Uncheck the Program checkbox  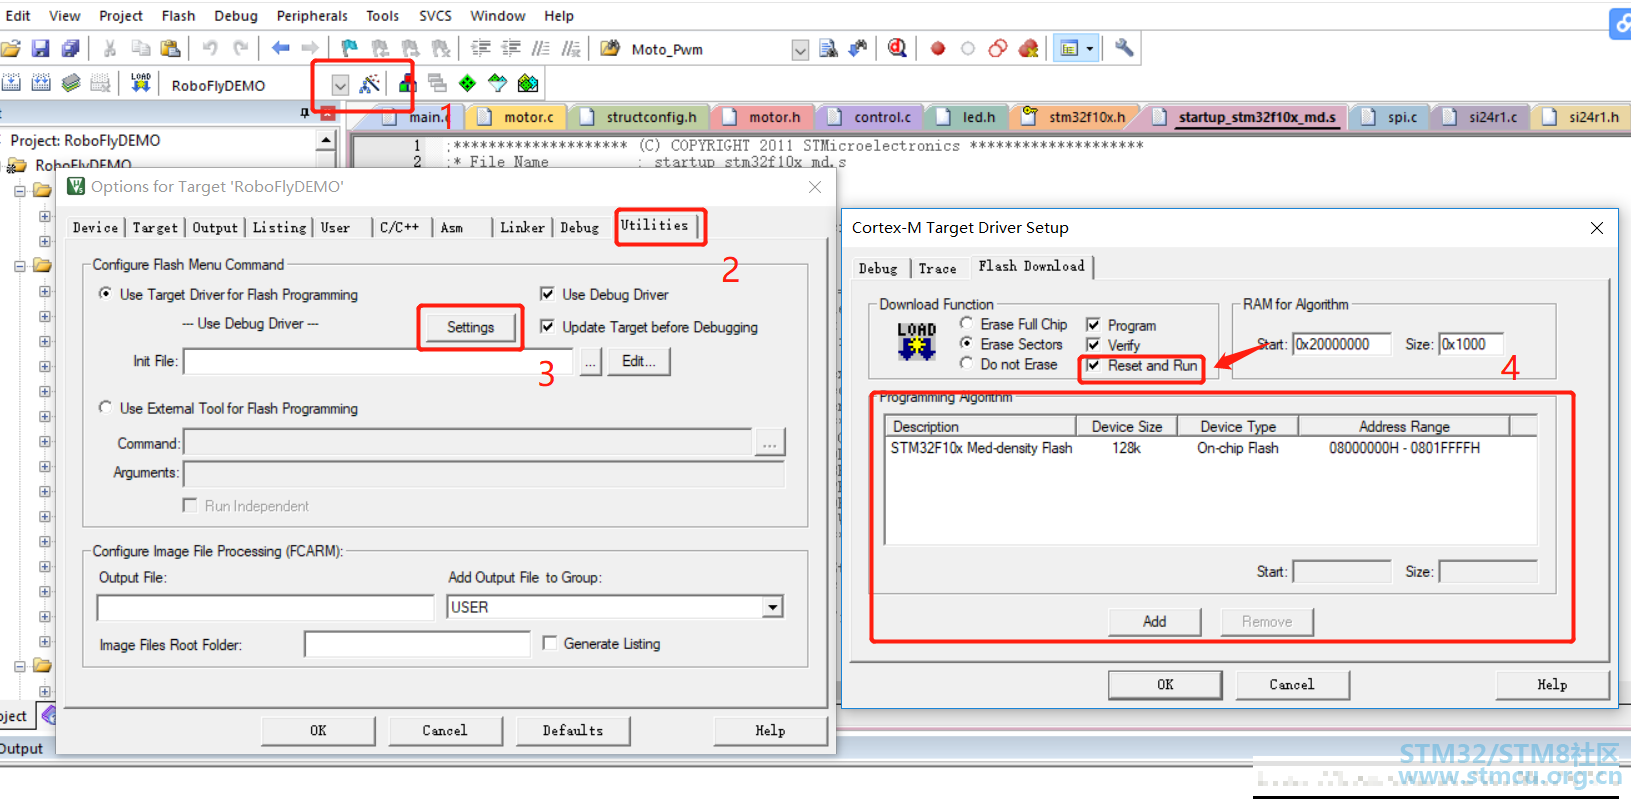point(1093,325)
